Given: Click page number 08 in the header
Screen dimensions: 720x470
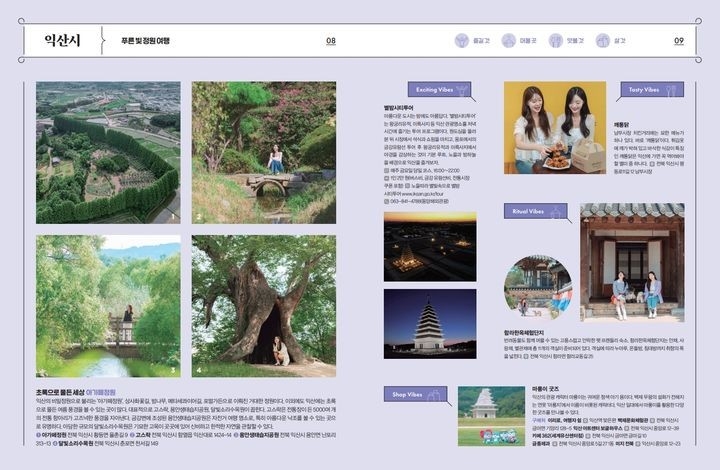Looking at the screenshot, I should tap(330, 41).
